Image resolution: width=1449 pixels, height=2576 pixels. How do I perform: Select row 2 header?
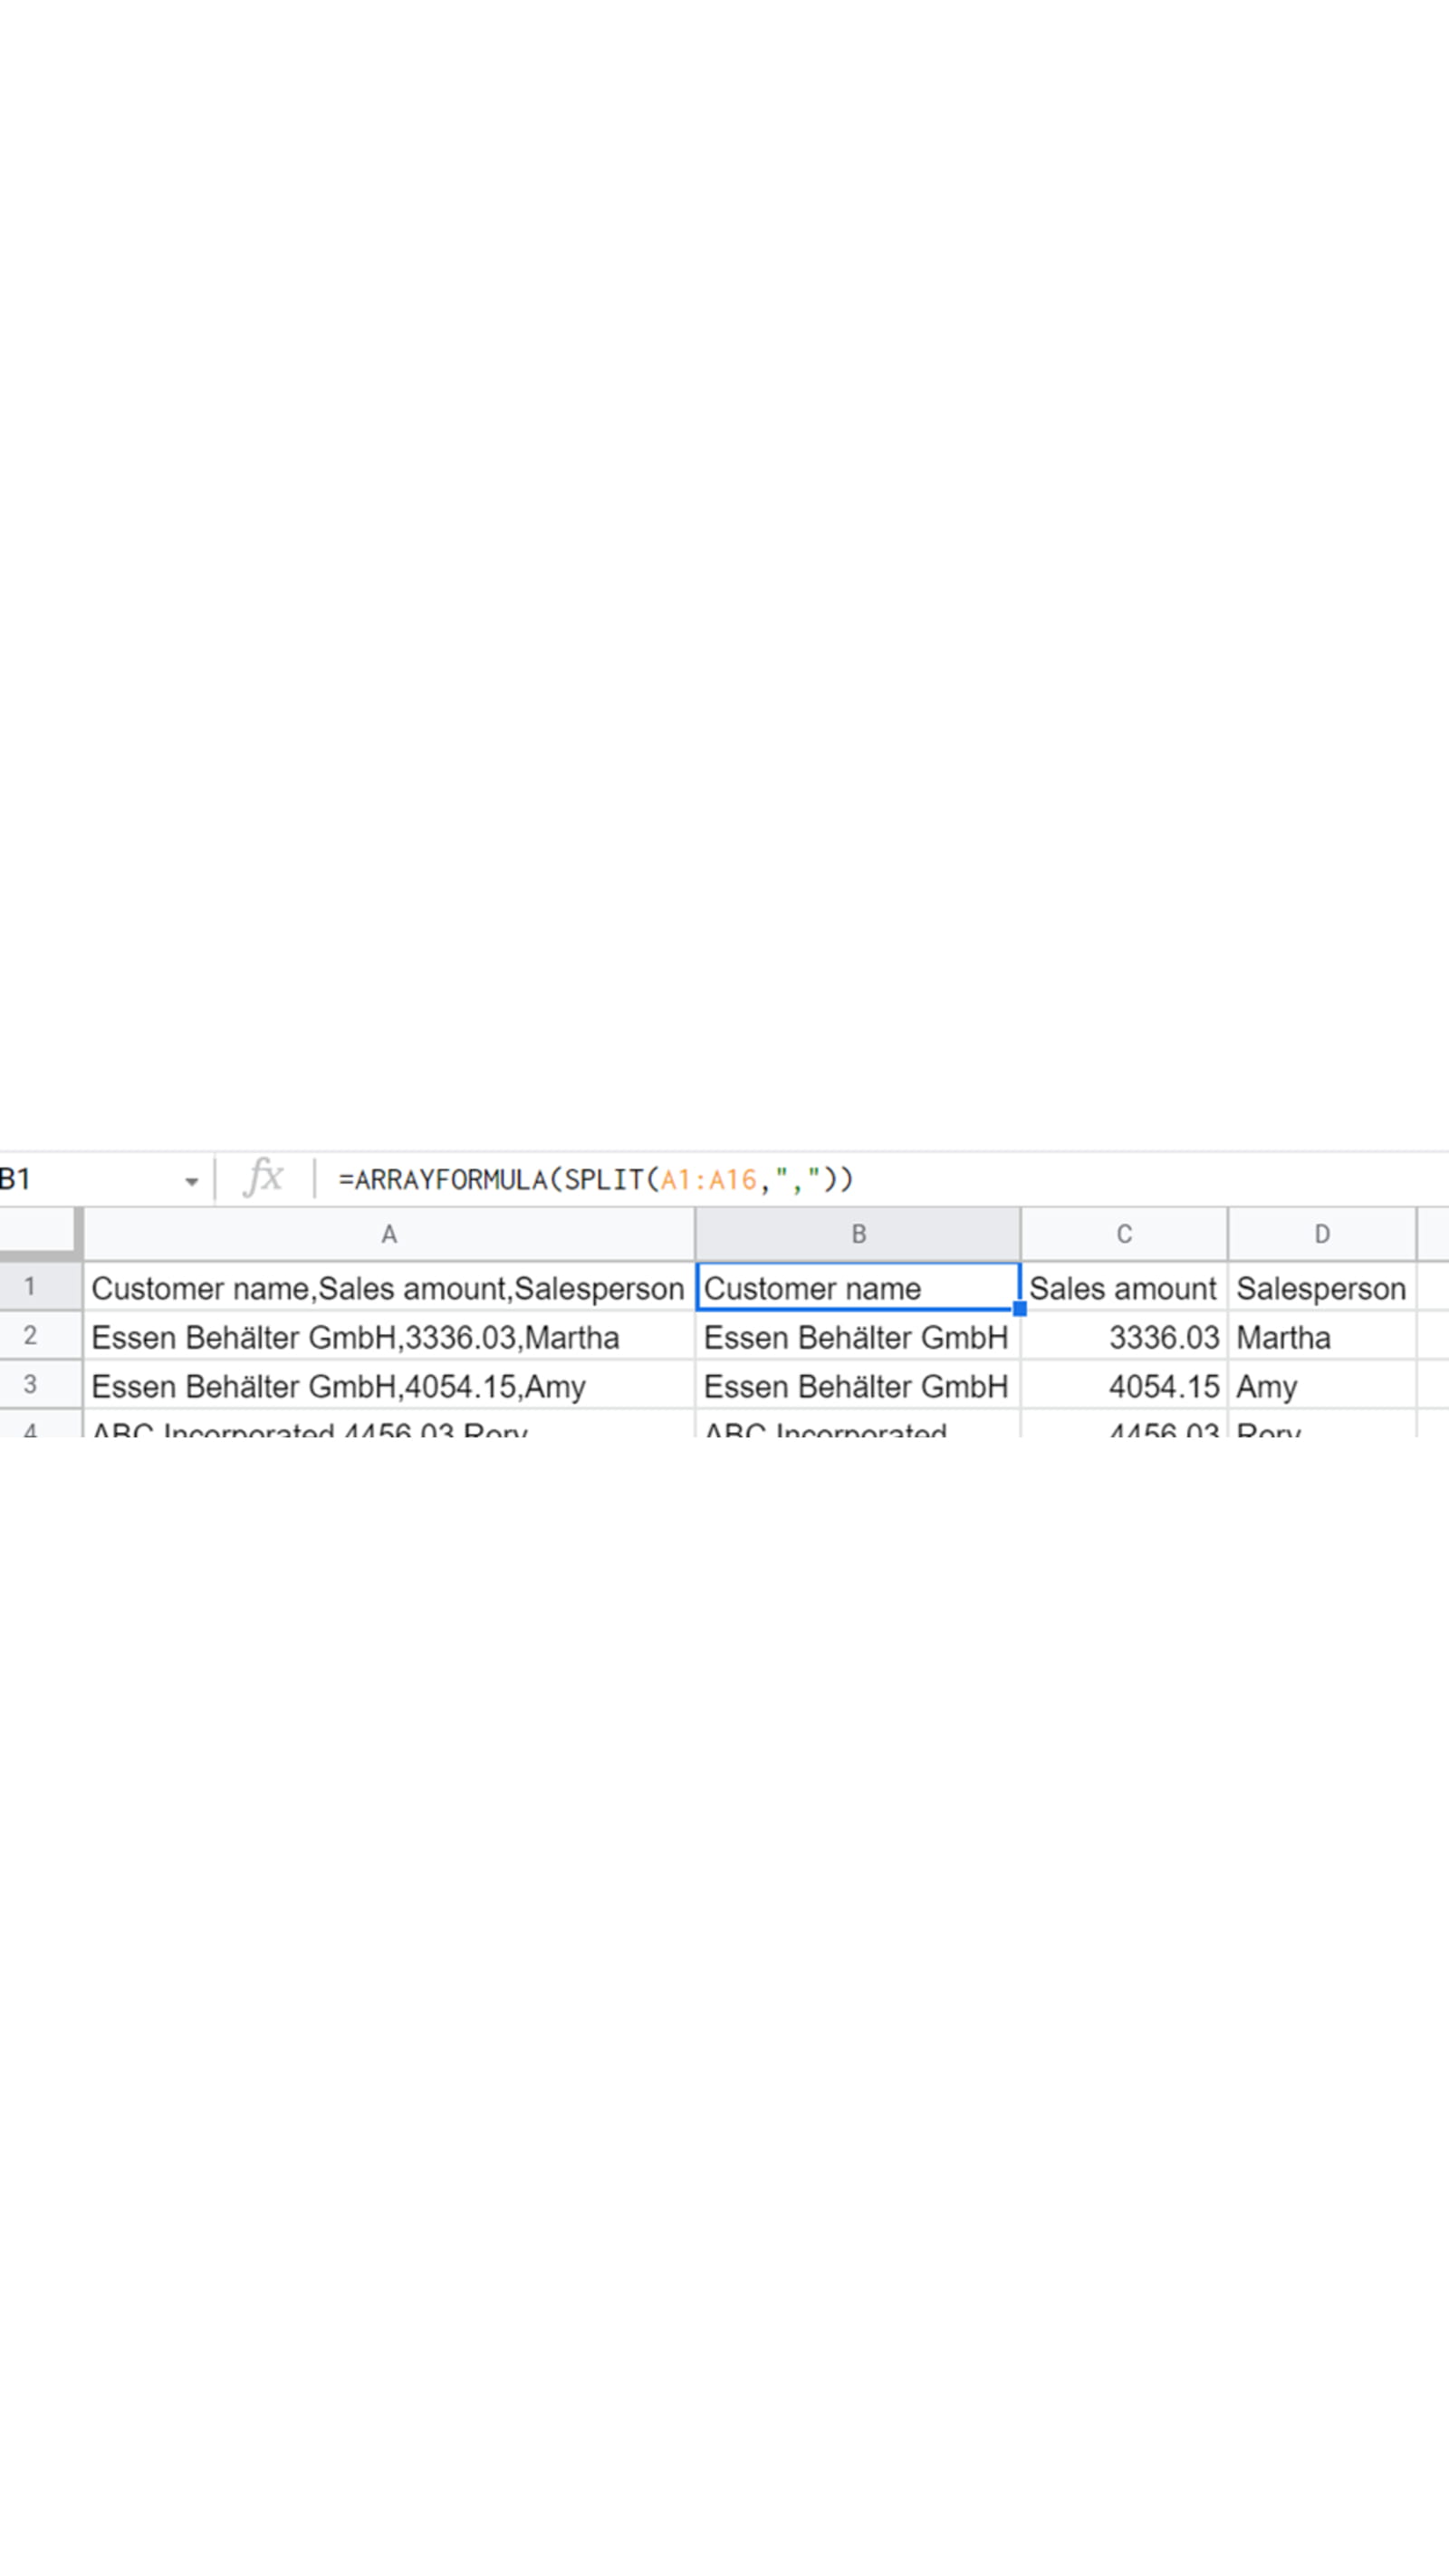coord(30,1335)
